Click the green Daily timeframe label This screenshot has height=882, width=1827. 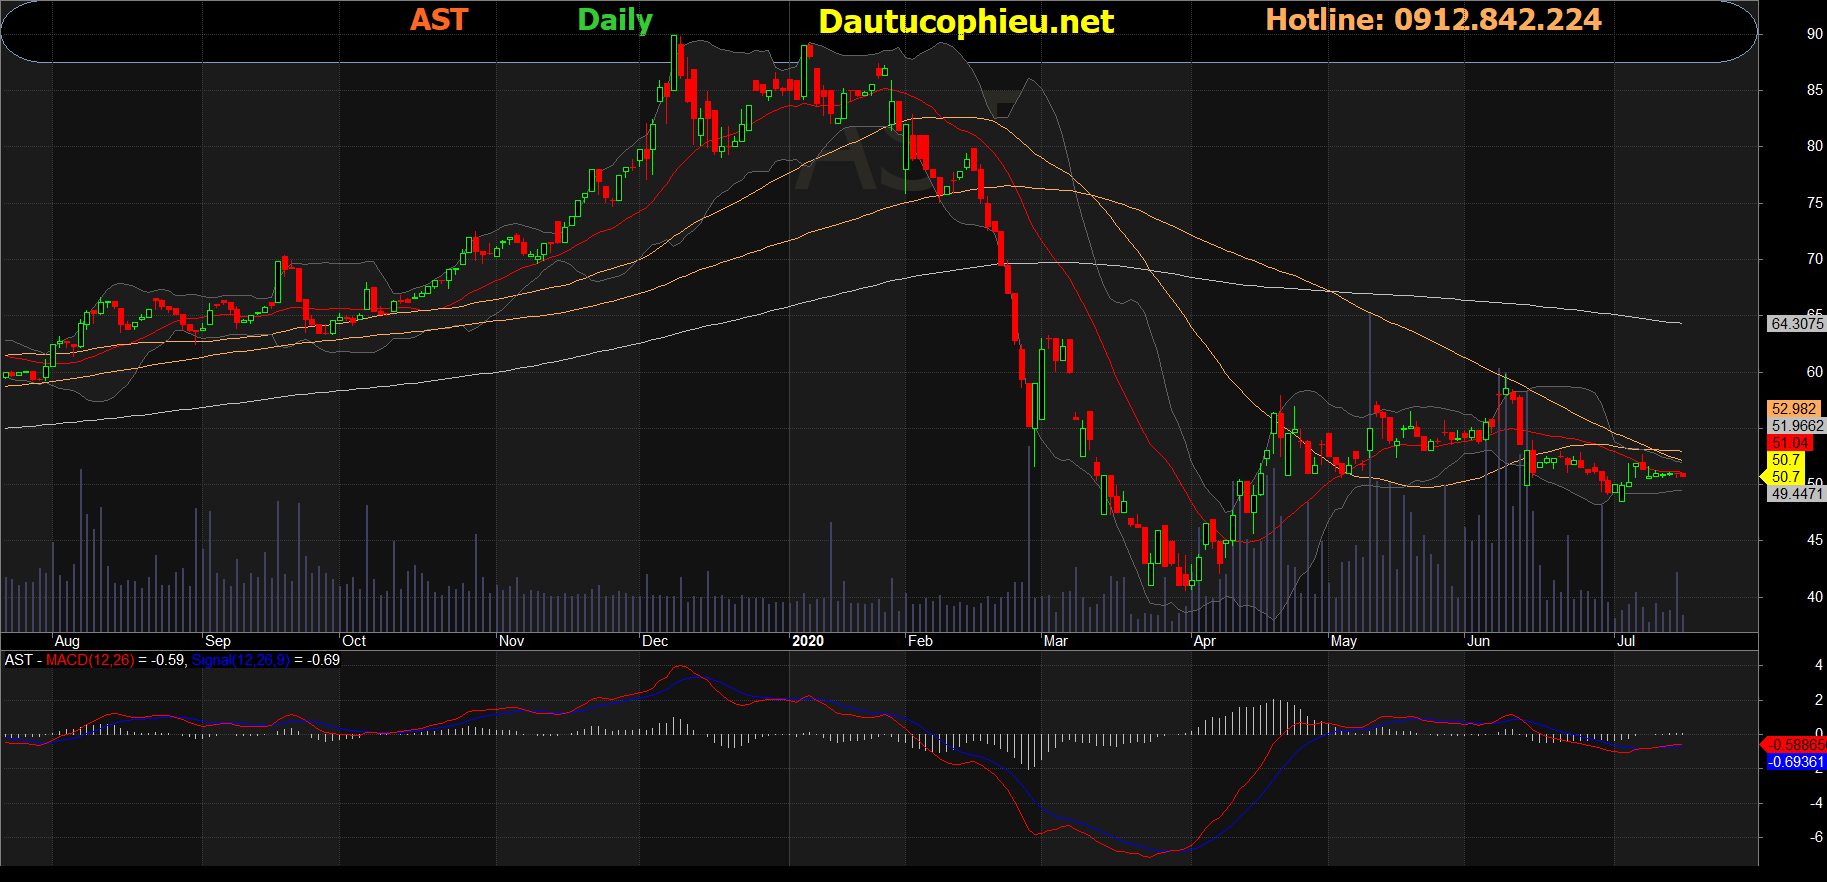615,20
